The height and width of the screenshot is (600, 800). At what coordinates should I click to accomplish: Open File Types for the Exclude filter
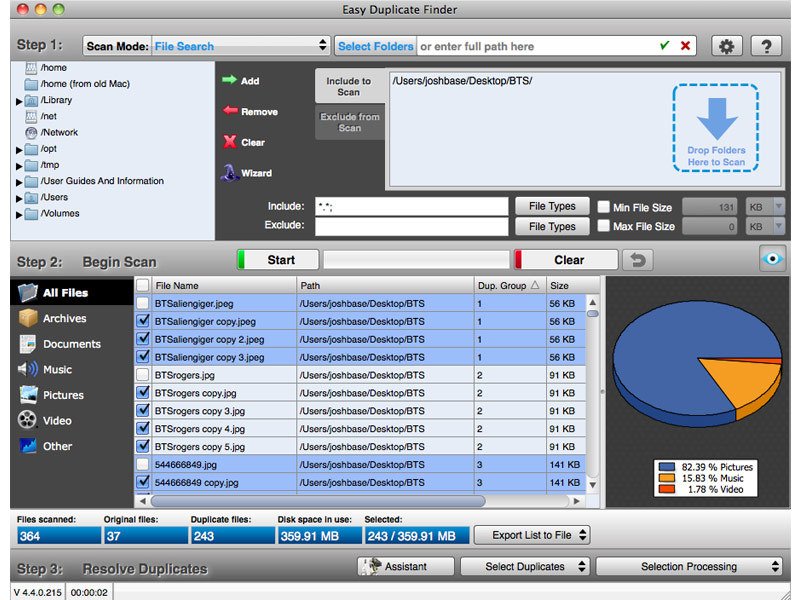pos(552,226)
